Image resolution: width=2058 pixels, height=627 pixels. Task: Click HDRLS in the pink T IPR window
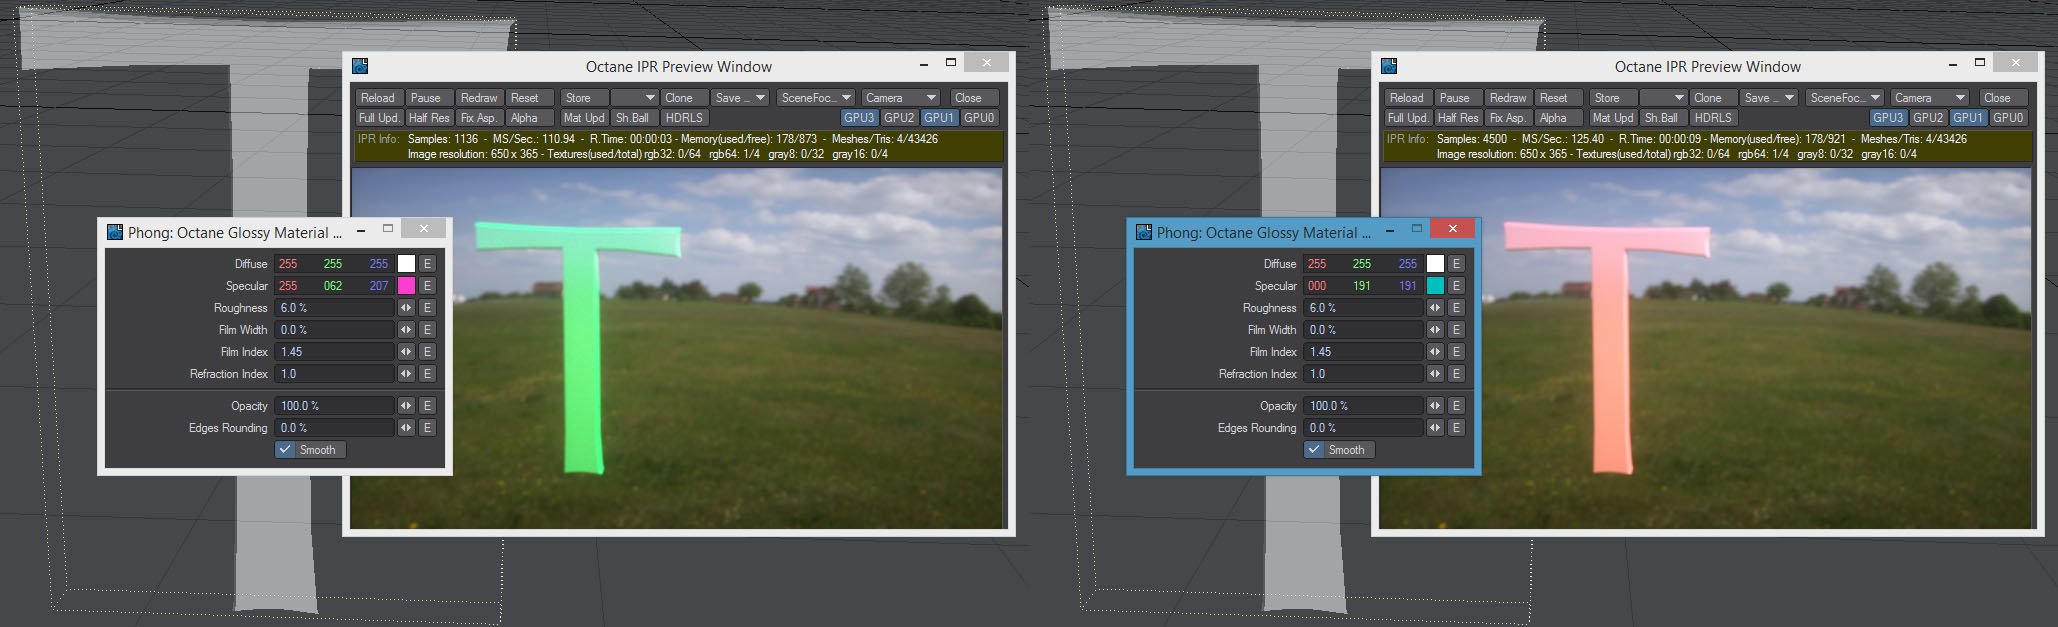[1714, 118]
